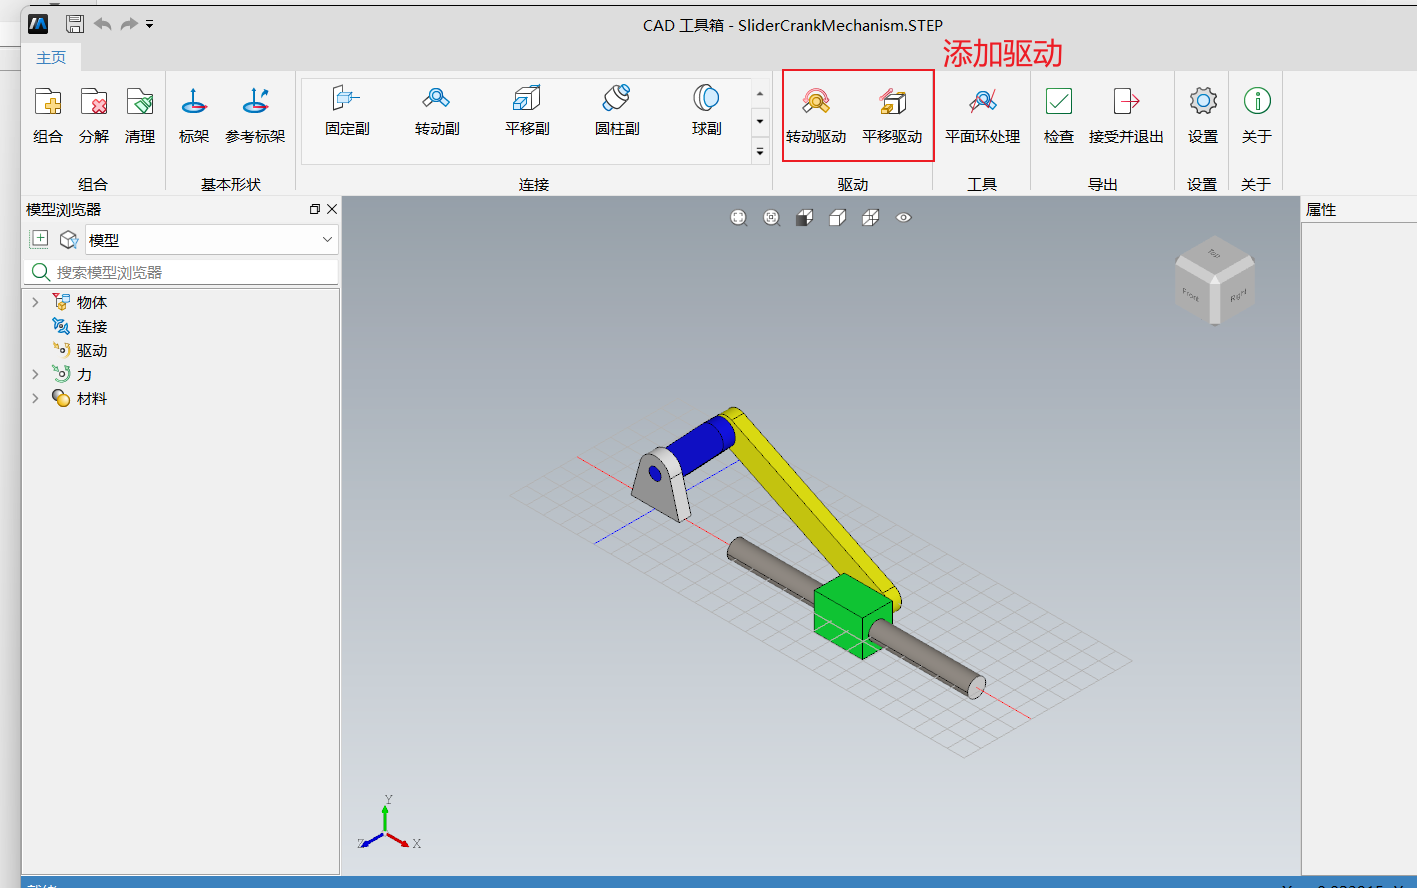The image size is (1417, 888).
Task: Select 物体 in the model tree
Action: (x=92, y=303)
